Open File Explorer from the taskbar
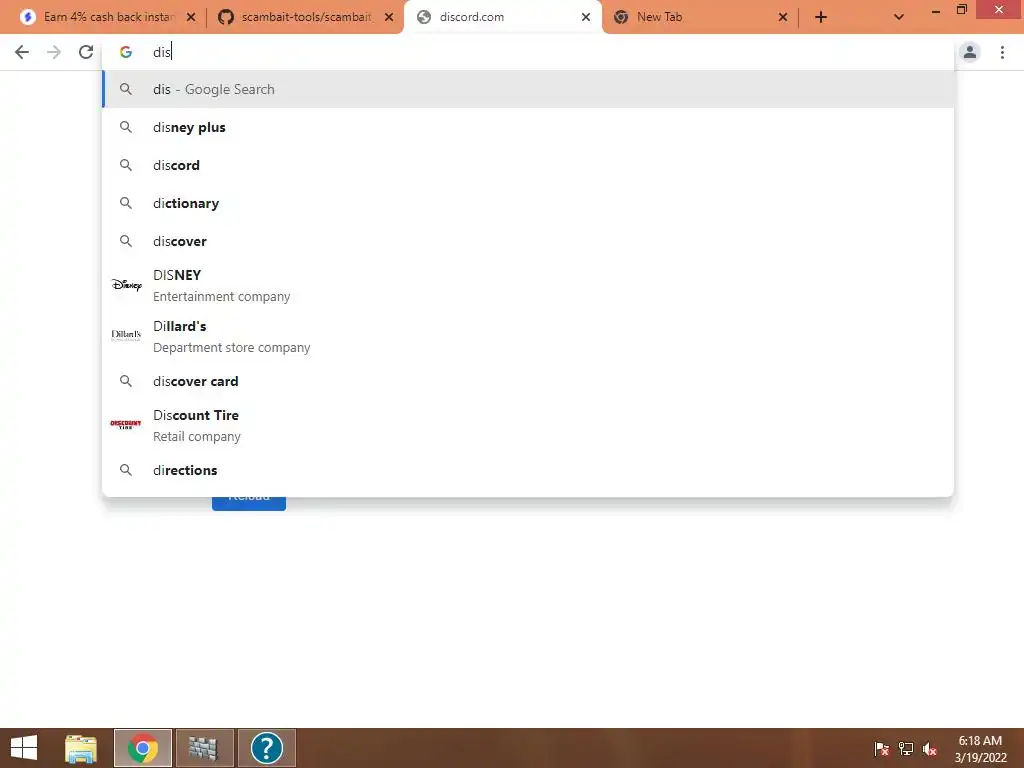This screenshot has width=1024, height=768. pyautogui.click(x=81, y=748)
